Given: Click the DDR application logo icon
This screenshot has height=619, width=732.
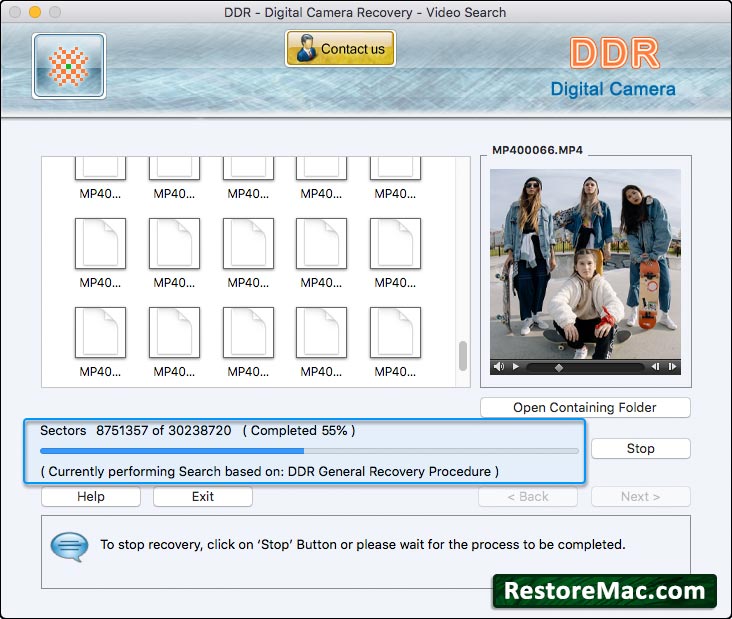Looking at the screenshot, I should (69, 66).
